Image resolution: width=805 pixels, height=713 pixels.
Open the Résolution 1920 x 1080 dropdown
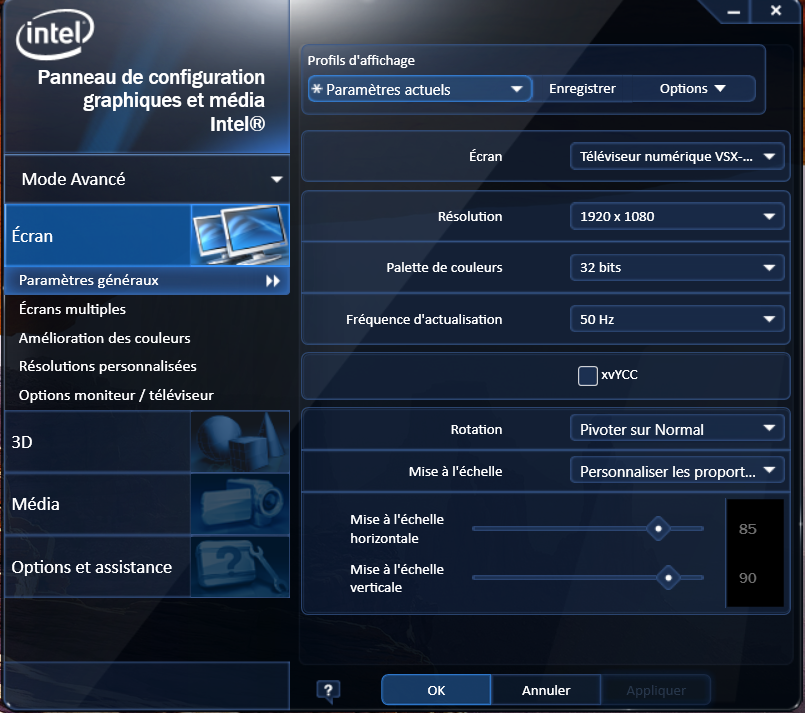pyautogui.click(x=677, y=216)
